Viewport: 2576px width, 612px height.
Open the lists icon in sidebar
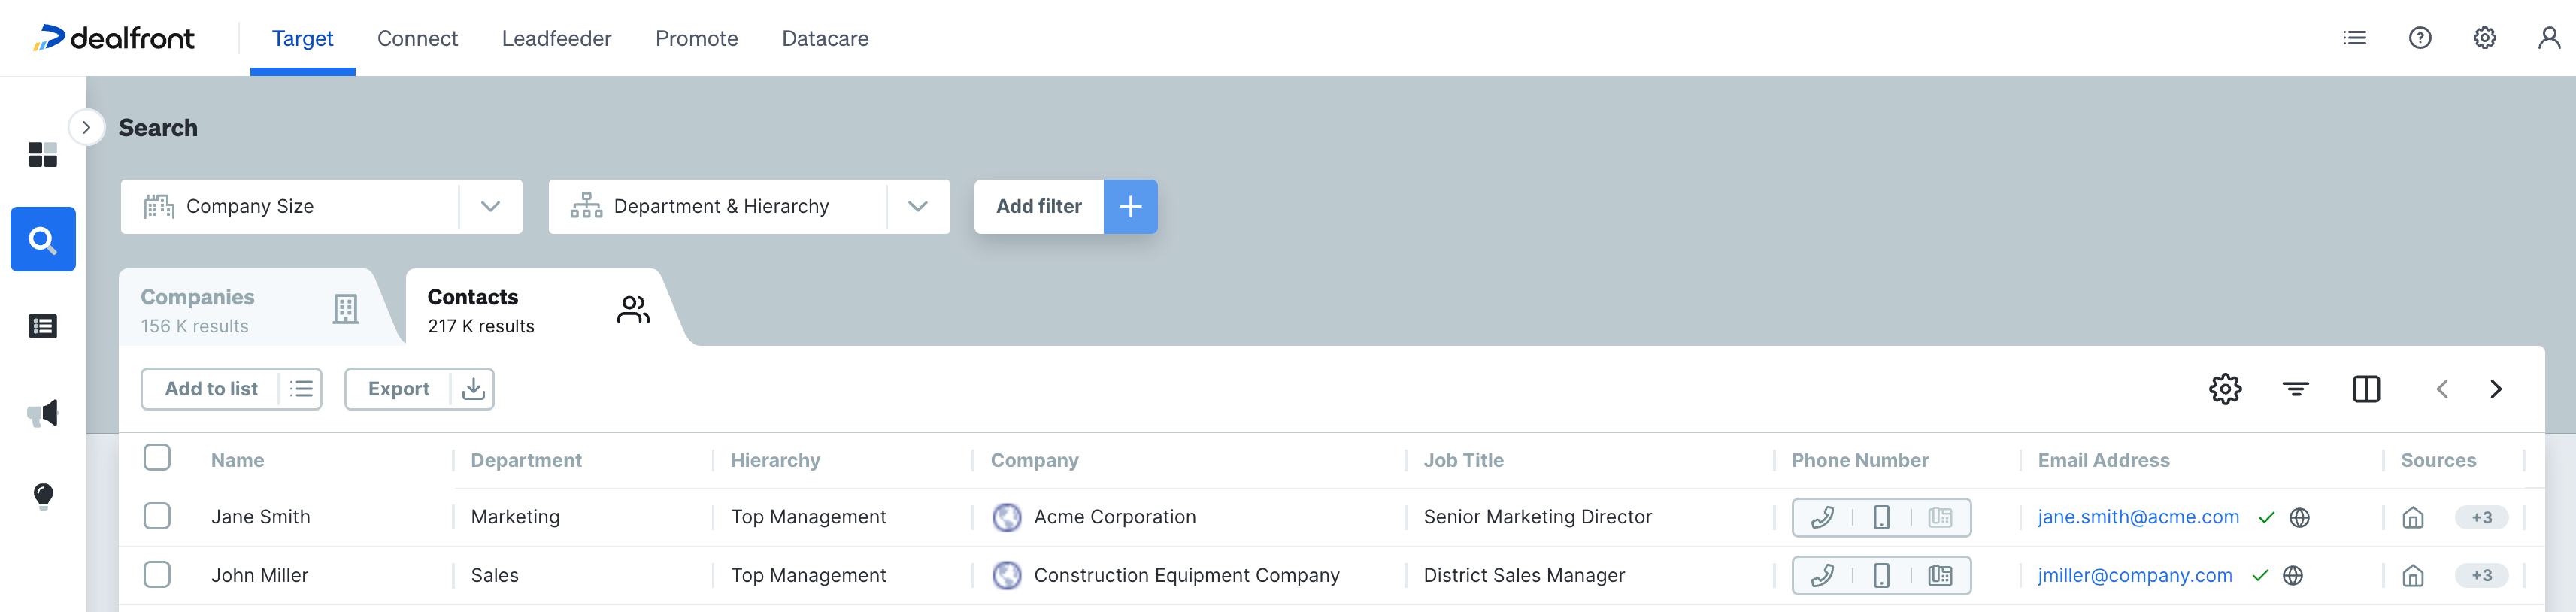click(43, 326)
